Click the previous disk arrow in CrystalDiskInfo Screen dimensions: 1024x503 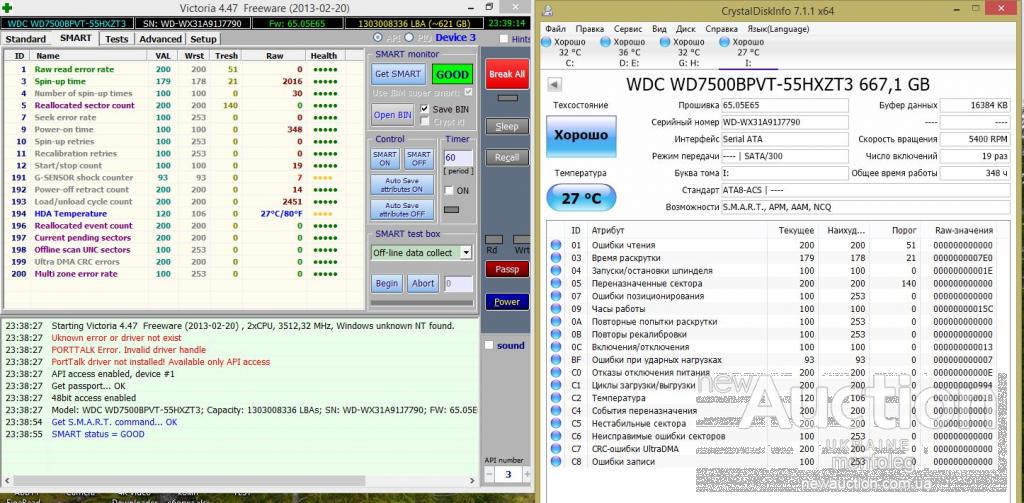tap(554, 84)
